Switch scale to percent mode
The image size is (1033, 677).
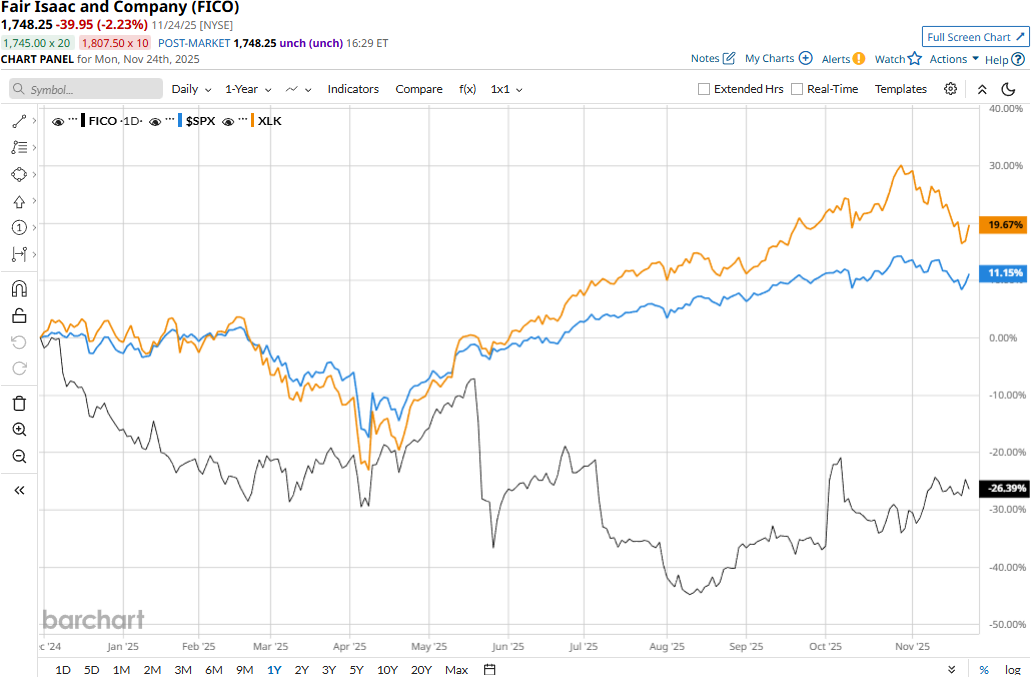(984, 670)
